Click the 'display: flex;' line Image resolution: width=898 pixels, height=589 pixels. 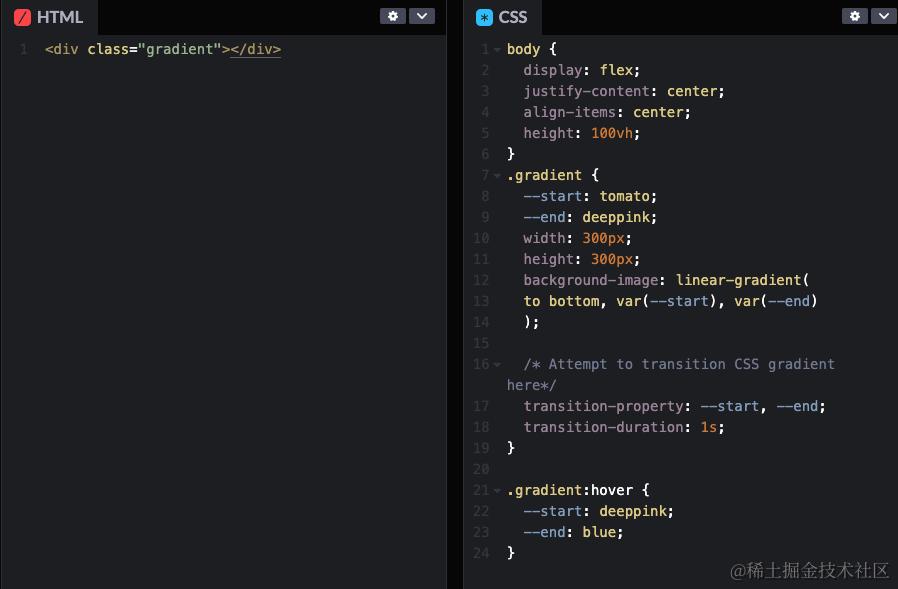coord(581,70)
